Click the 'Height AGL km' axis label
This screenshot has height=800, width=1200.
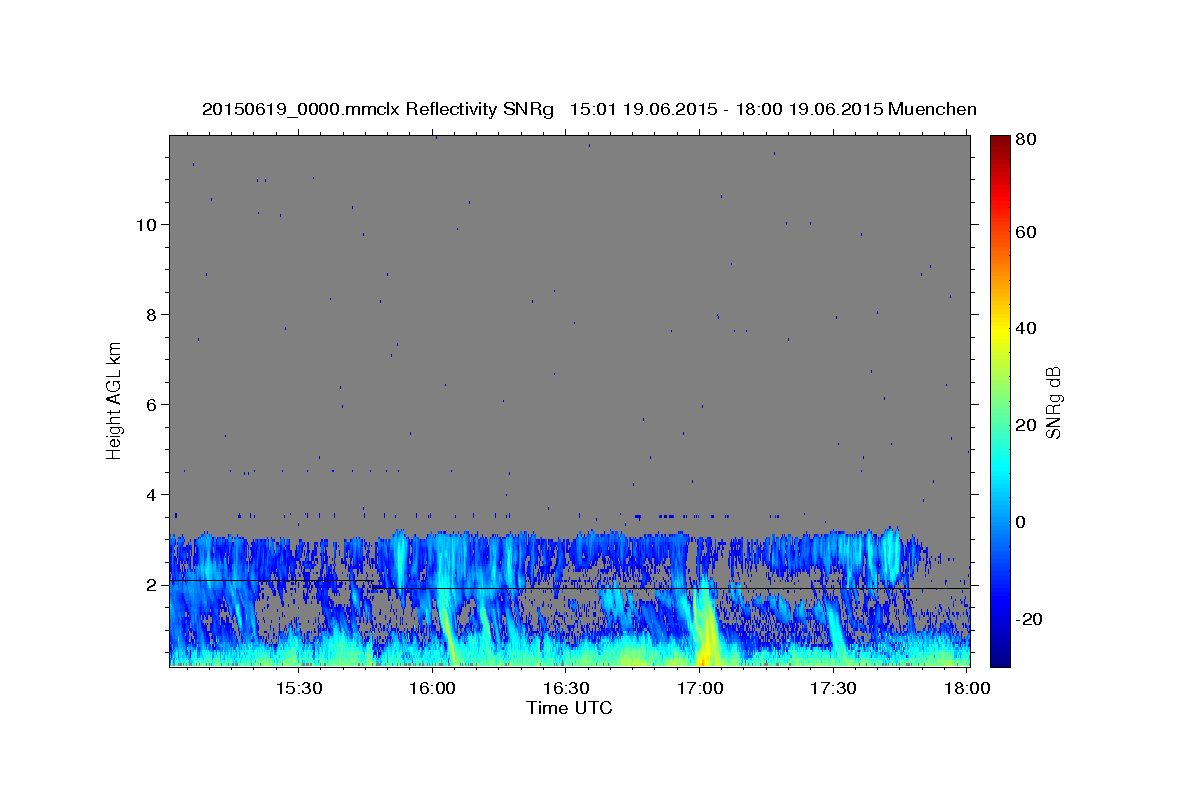[x=115, y=400]
